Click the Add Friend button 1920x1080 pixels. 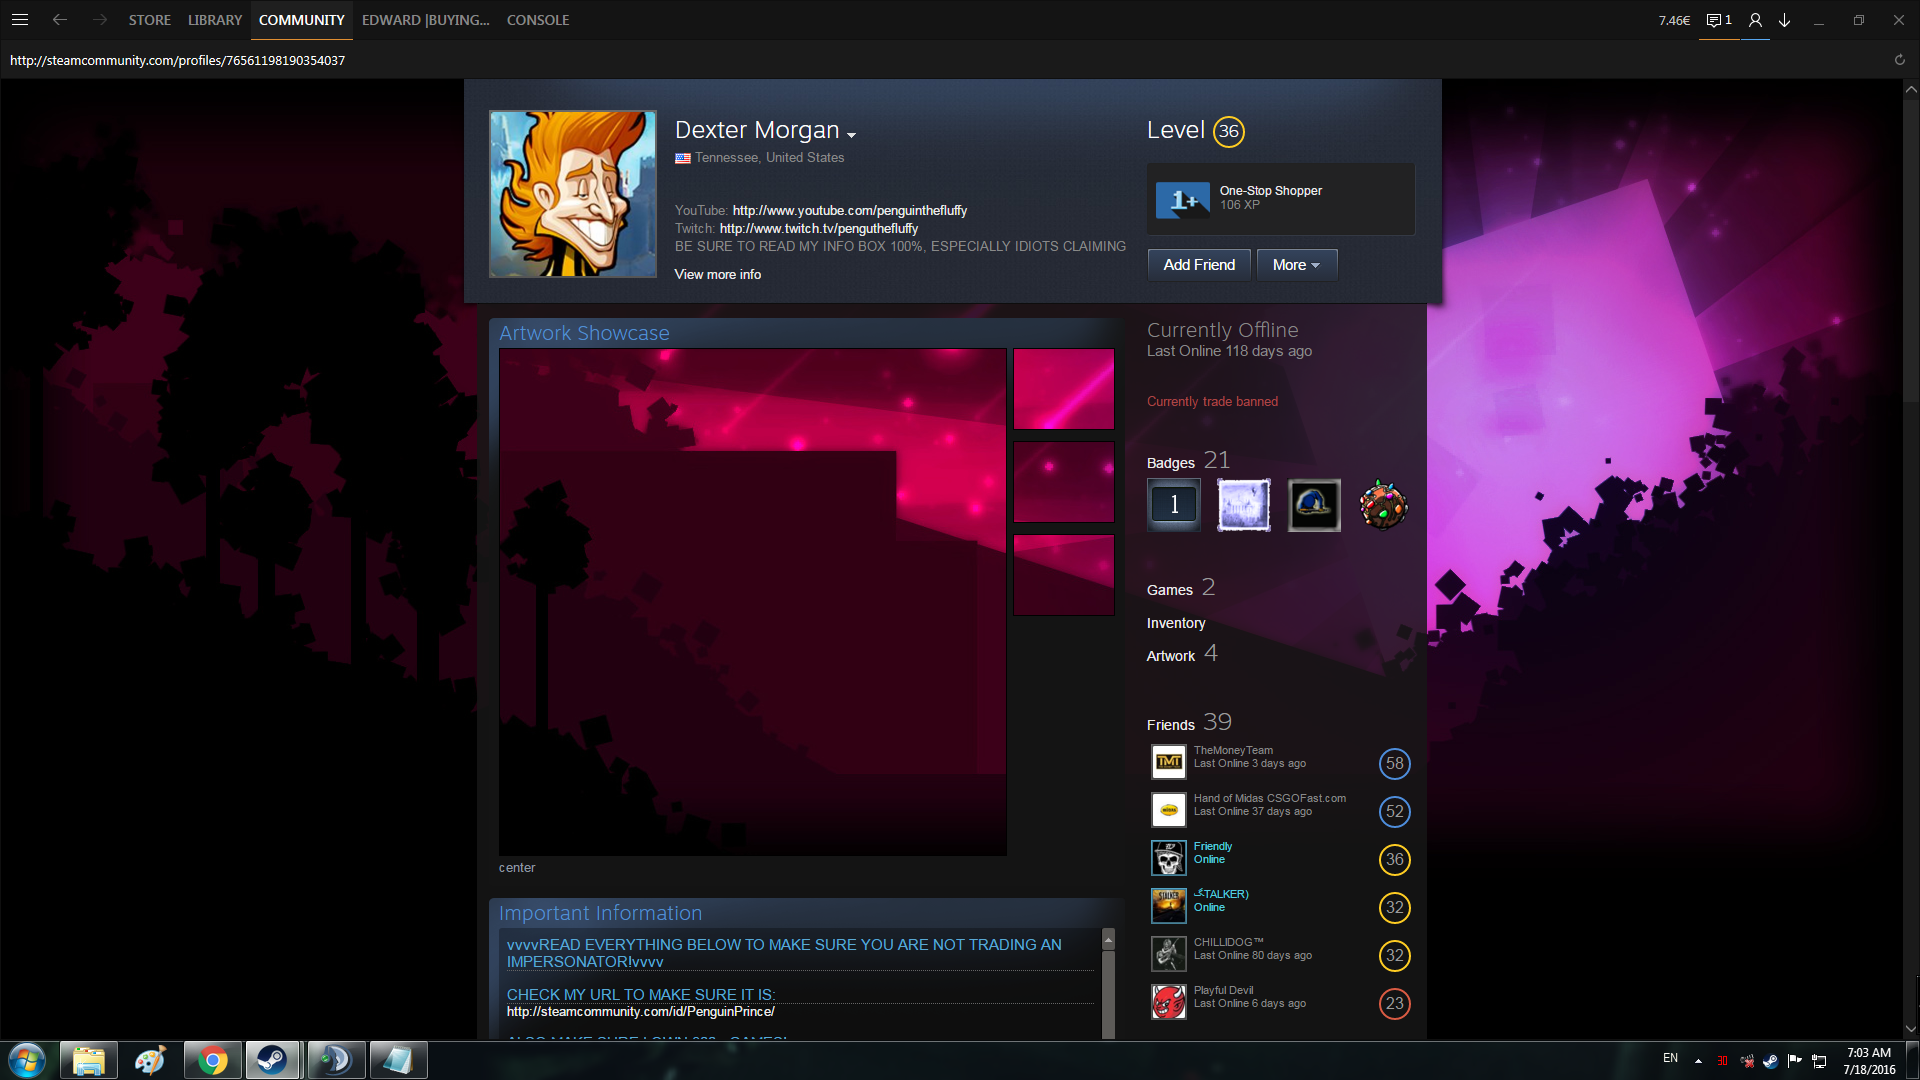[1198, 265]
